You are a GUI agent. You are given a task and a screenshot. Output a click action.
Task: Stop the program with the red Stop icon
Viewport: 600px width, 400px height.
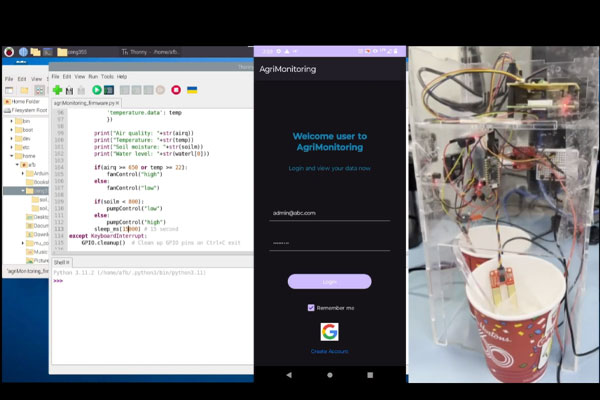point(176,90)
